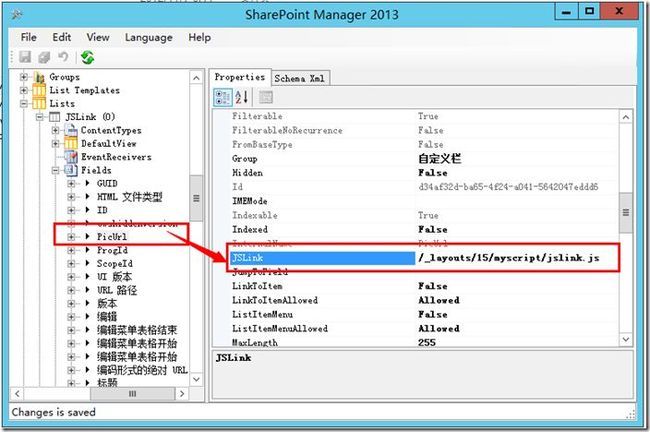Edit the JSLink value /_layouts/15/myscript/jslink.js
Viewport: 650px width, 432px height.
tap(509, 257)
